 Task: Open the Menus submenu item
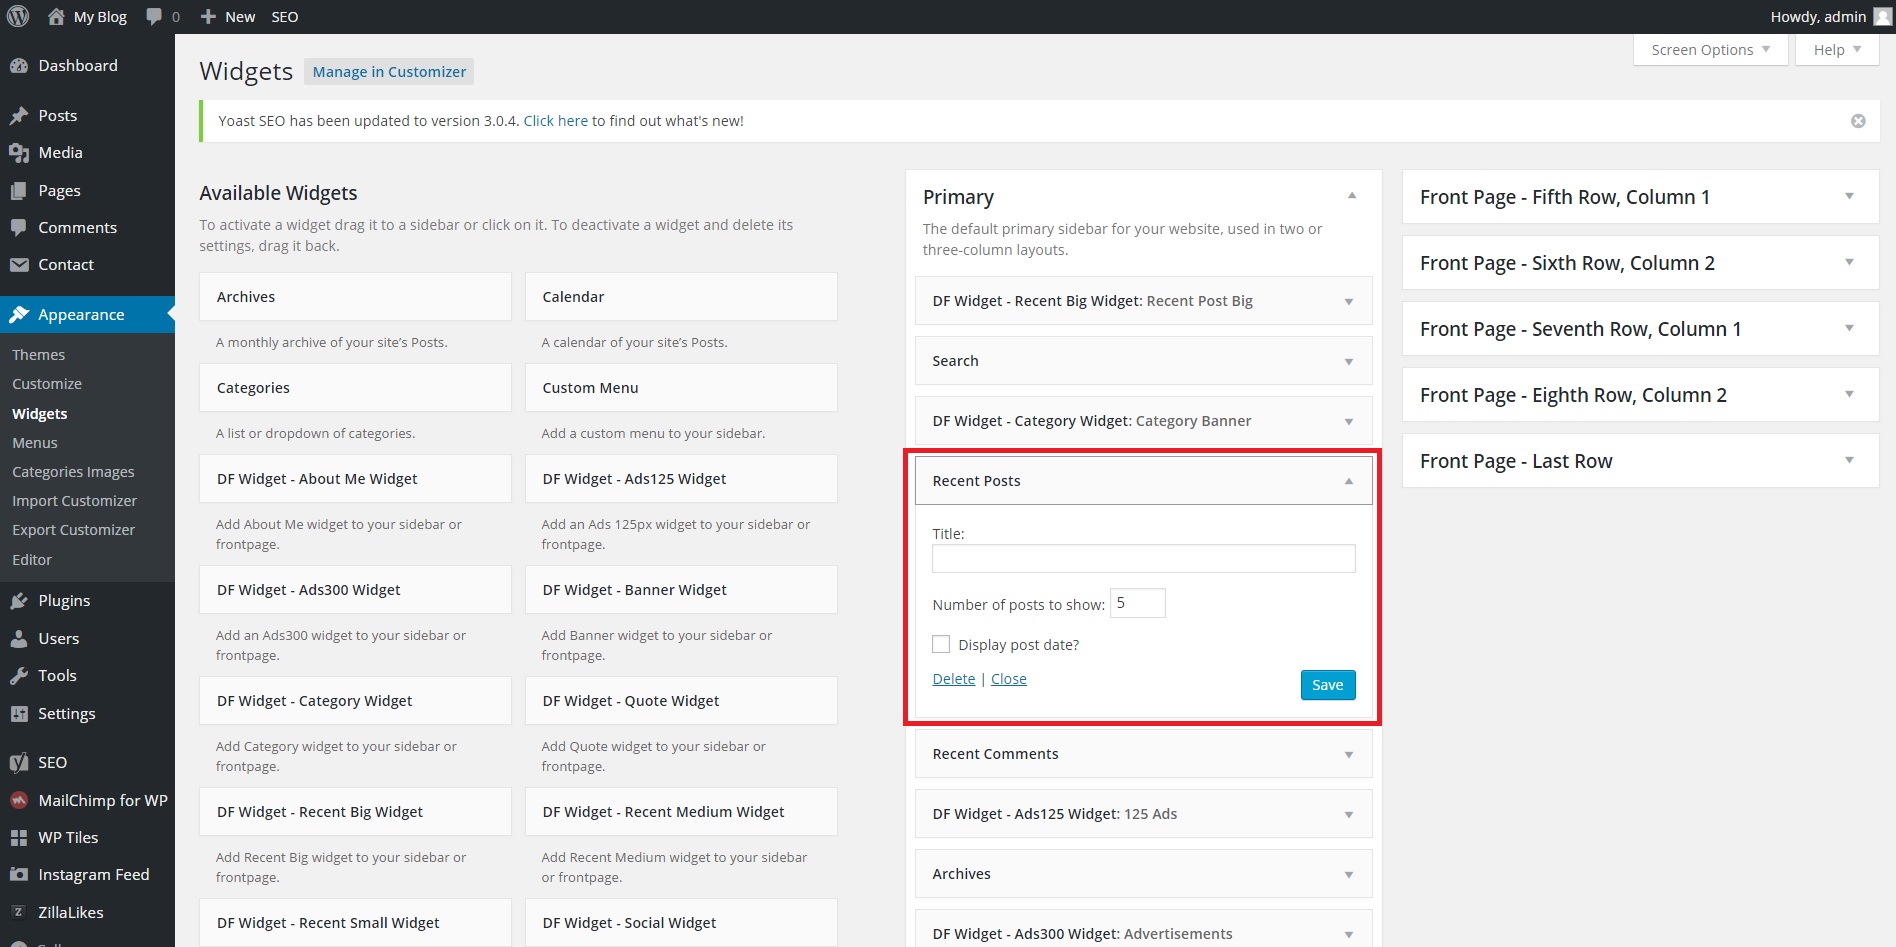(x=35, y=443)
